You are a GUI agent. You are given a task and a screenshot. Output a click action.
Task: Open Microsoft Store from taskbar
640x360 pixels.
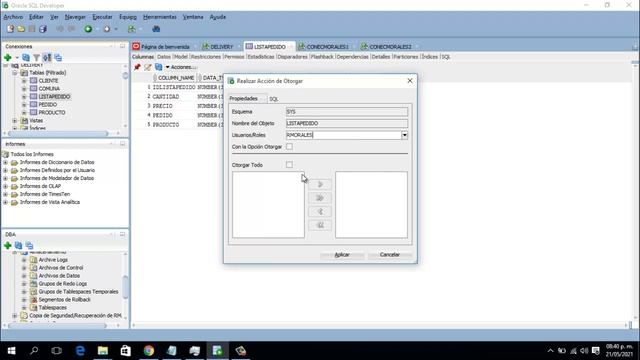126,351
